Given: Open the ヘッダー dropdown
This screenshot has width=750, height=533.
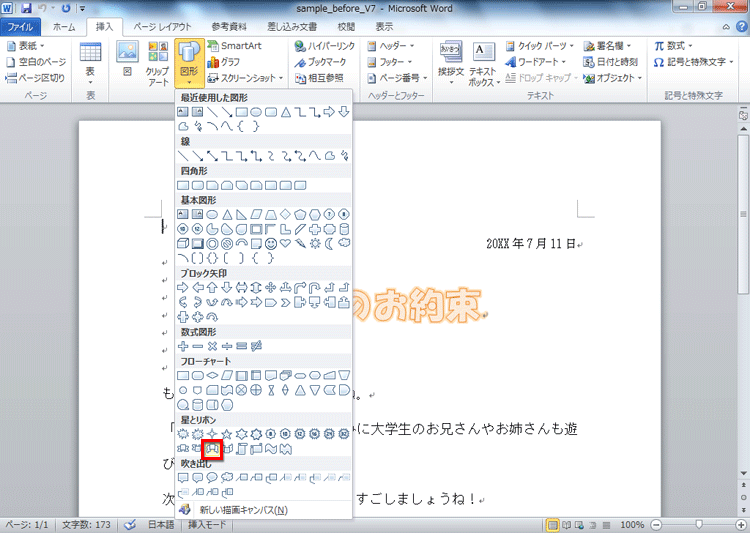Looking at the screenshot, I should (391, 46).
